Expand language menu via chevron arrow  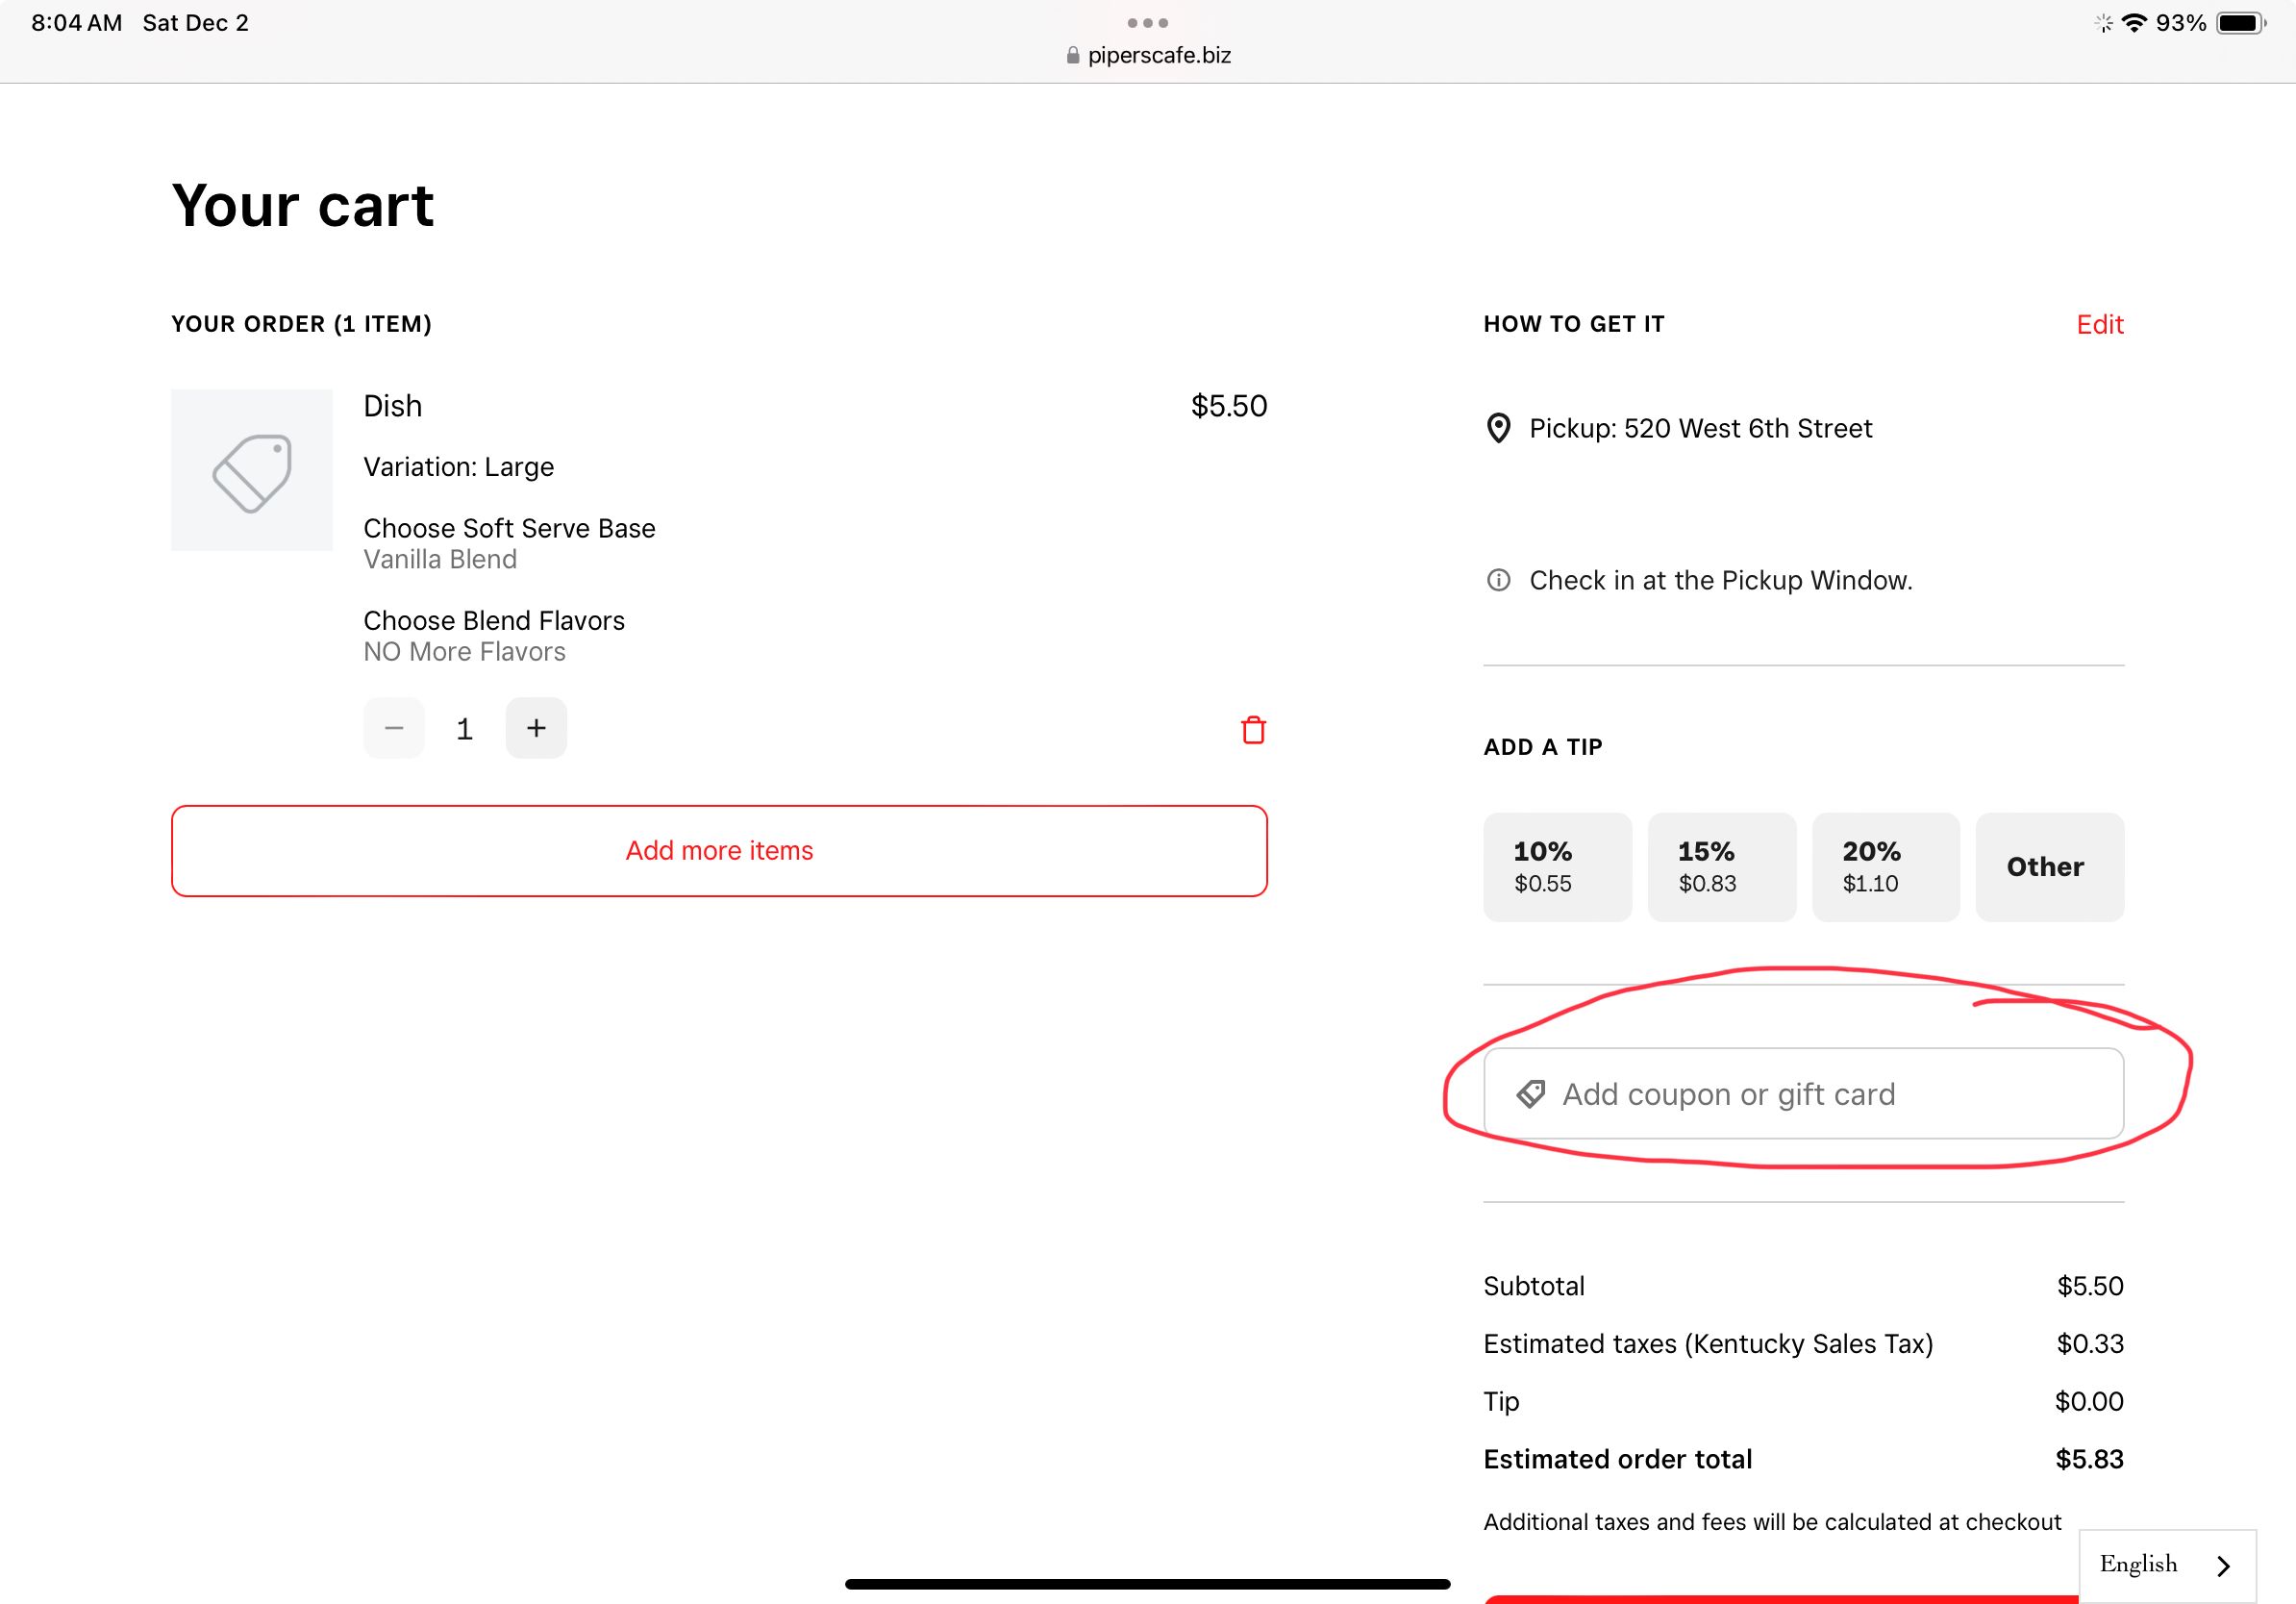pos(2223,1566)
